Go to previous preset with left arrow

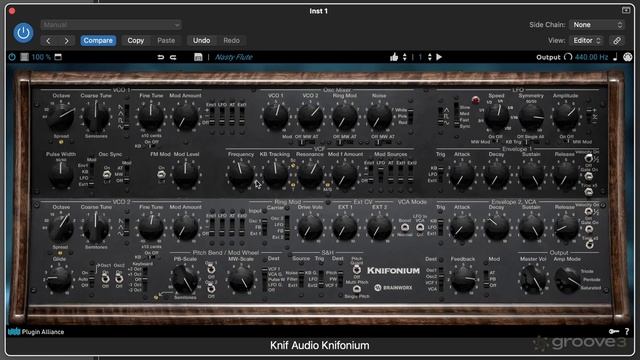[48, 40]
